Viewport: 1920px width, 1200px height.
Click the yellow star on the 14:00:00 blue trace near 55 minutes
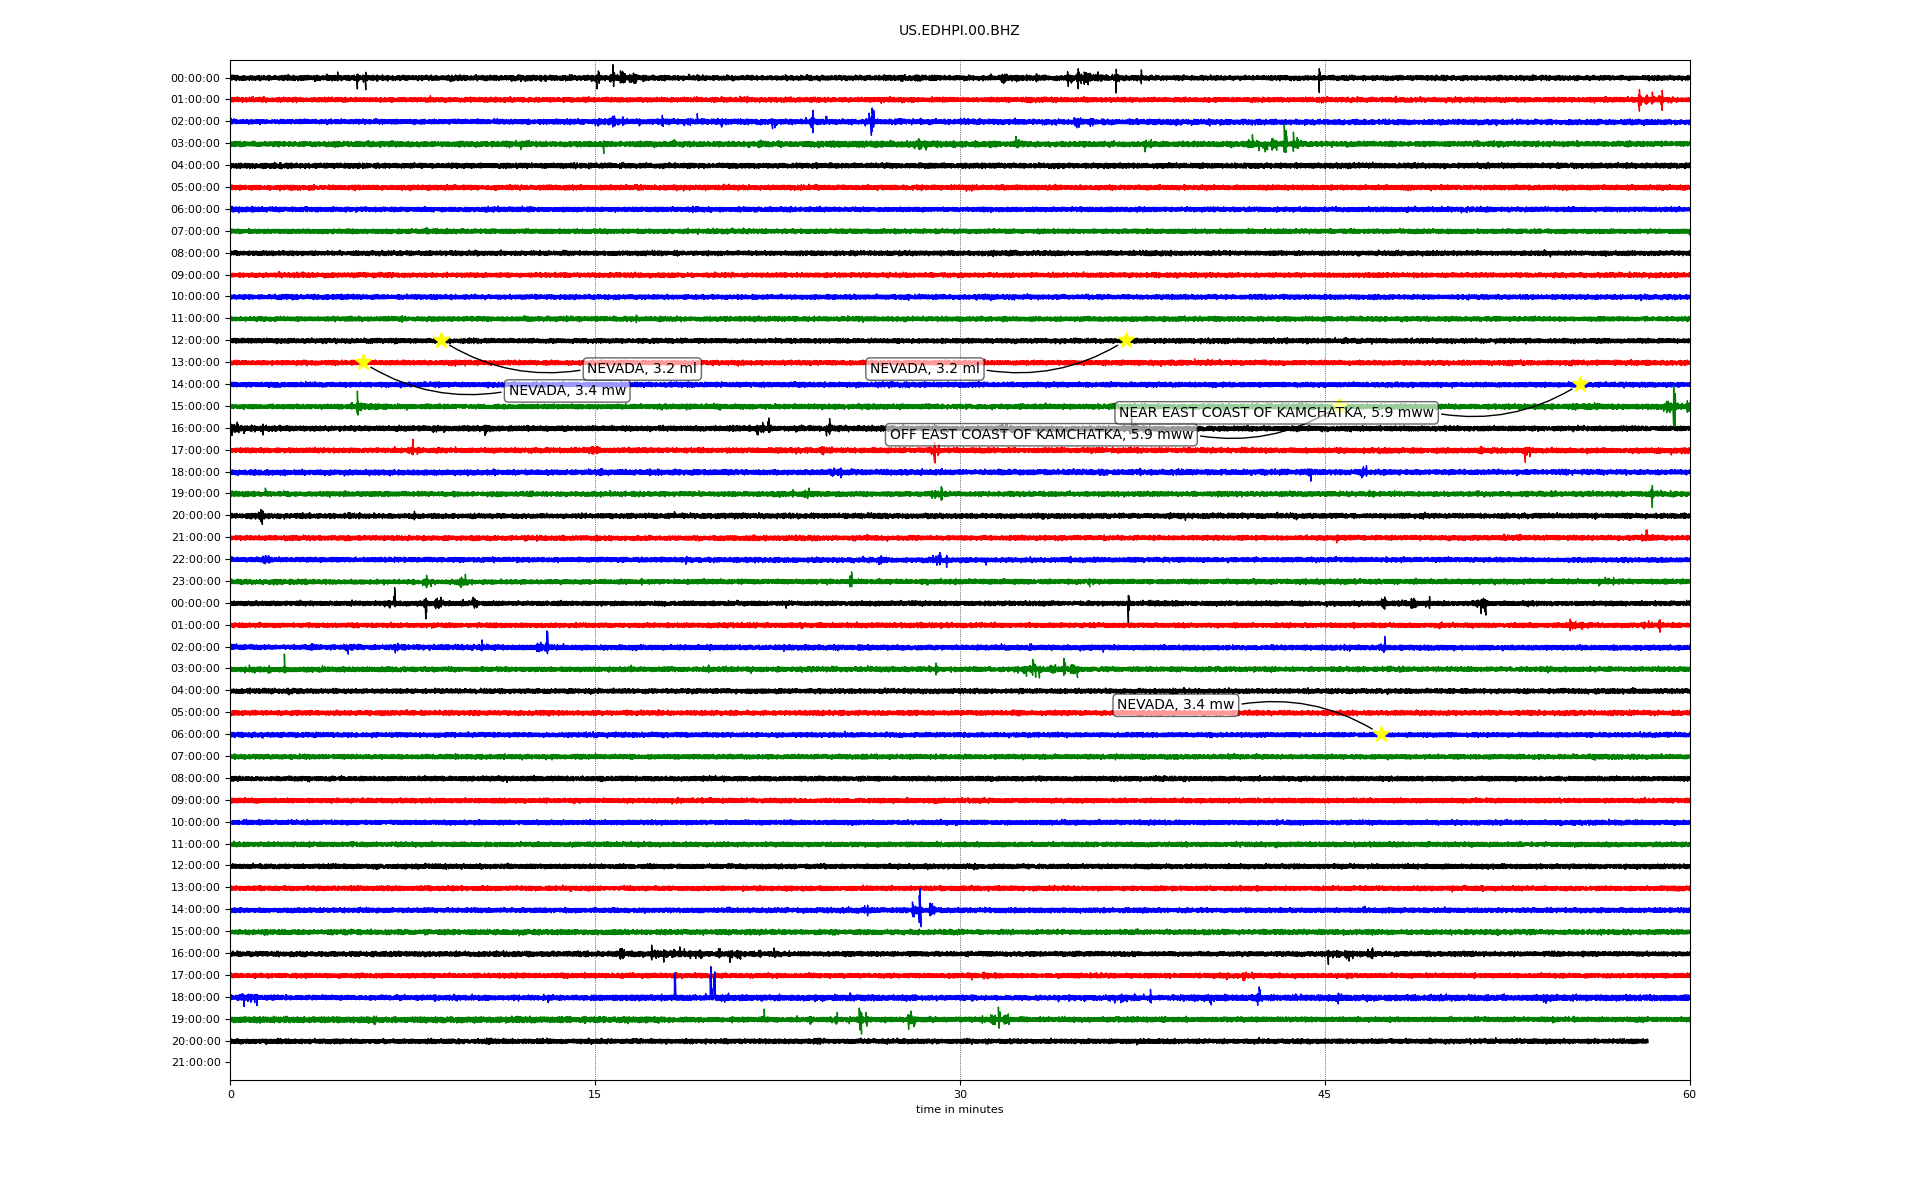point(1580,384)
